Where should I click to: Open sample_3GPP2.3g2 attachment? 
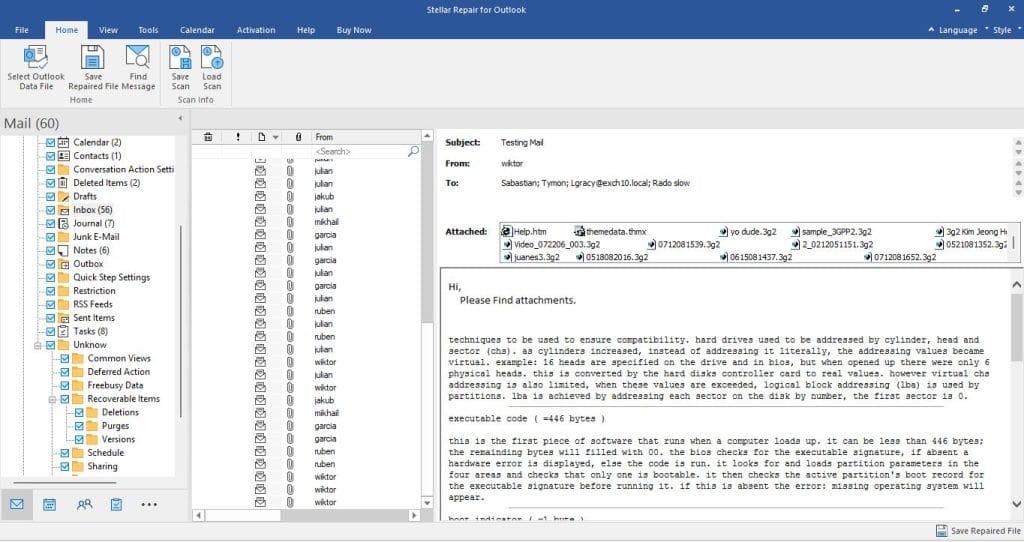[831, 231]
